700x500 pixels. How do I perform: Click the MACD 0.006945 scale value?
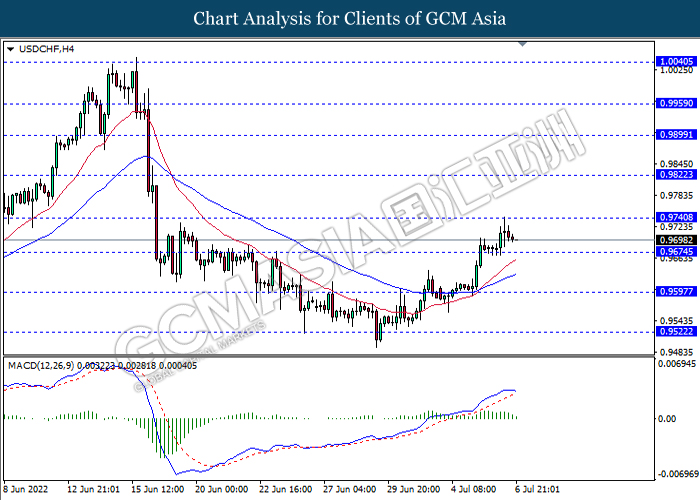tap(677, 364)
